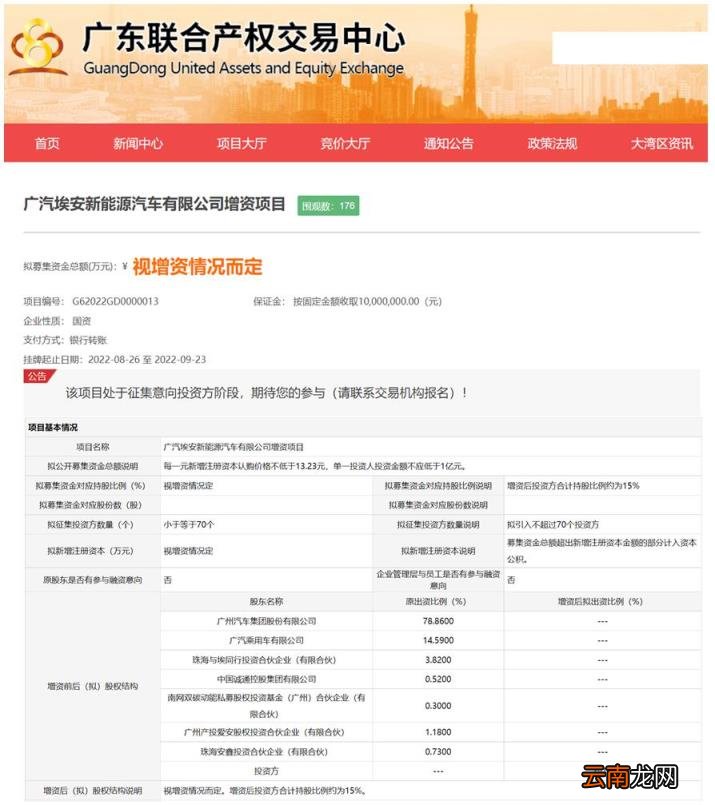Click the 支付方式 银行转账 line
The height and width of the screenshot is (805, 715).
tap(65, 340)
